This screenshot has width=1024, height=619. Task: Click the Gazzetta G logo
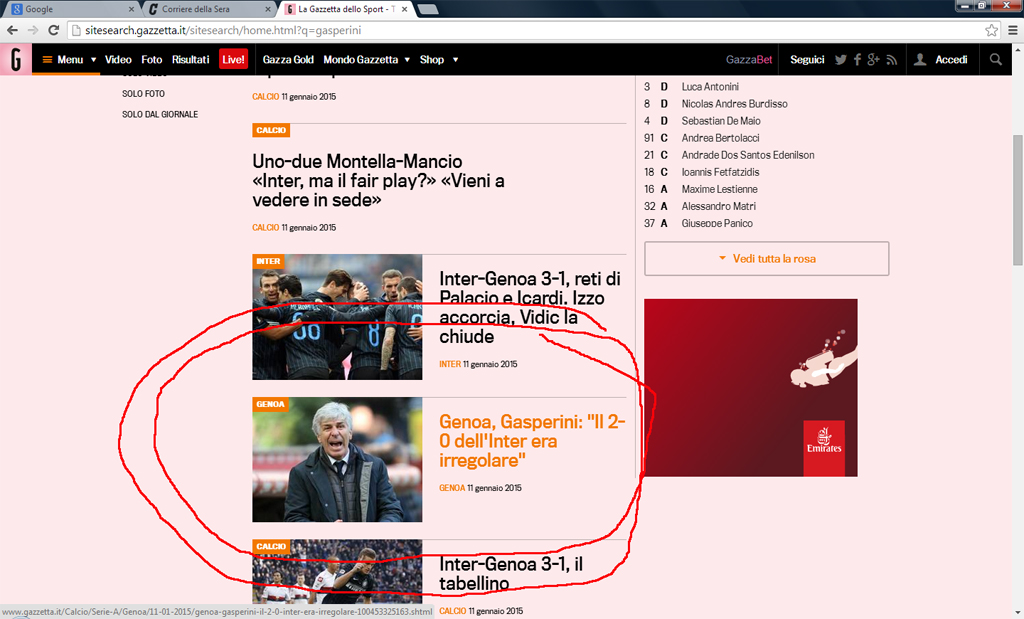point(16,59)
